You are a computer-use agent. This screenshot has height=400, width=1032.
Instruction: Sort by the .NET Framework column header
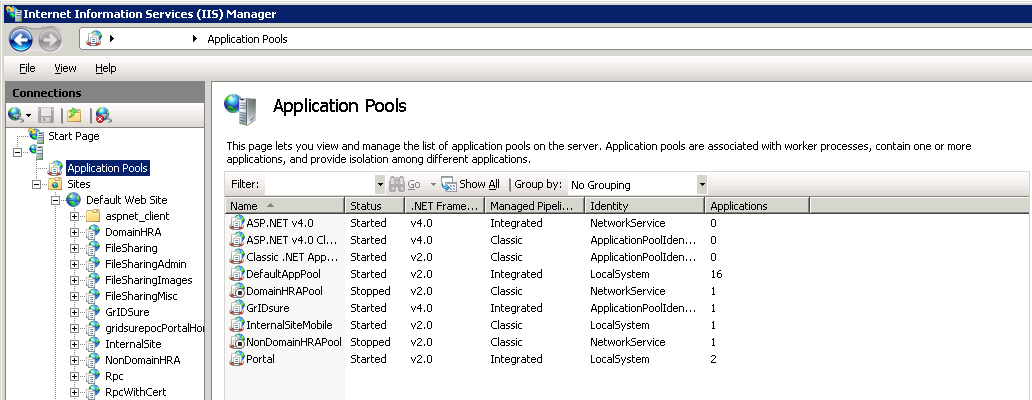tap(444, 206)
